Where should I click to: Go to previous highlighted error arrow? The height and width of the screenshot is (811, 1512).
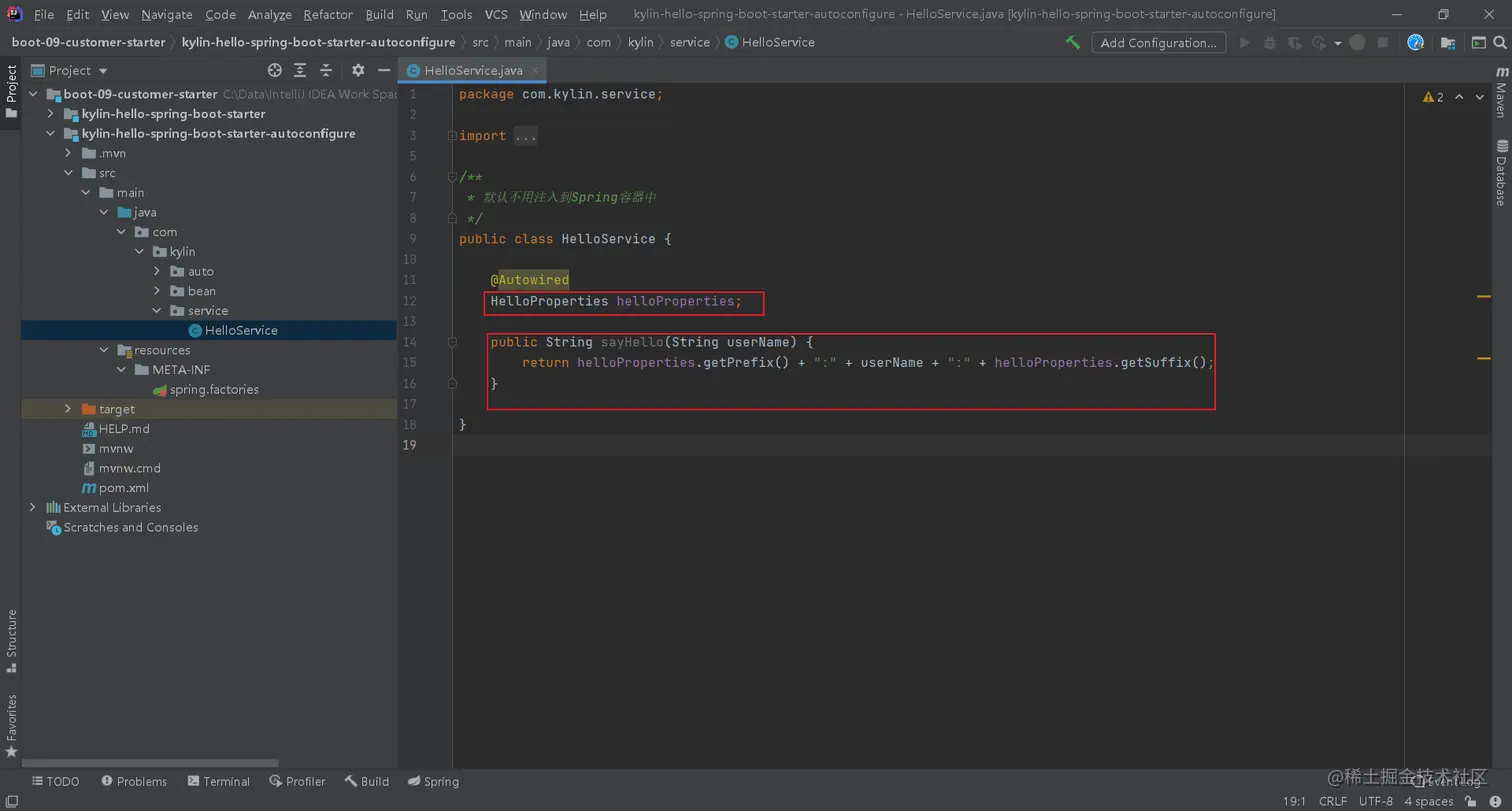[x=1459, y=97]
